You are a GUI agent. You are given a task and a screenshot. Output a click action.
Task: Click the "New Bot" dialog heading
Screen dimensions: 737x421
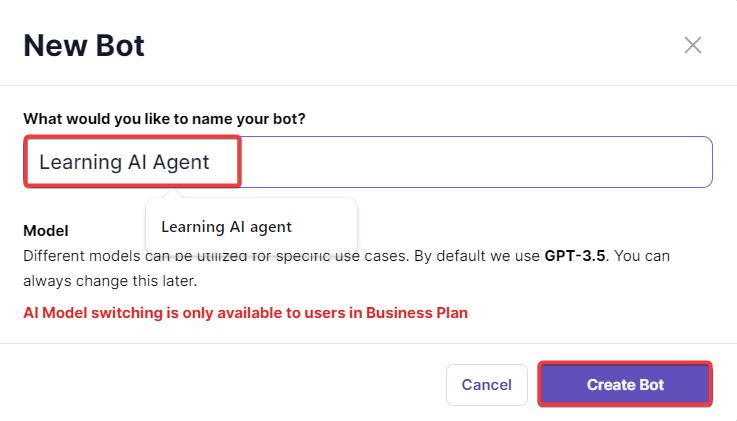click(84, 45)
